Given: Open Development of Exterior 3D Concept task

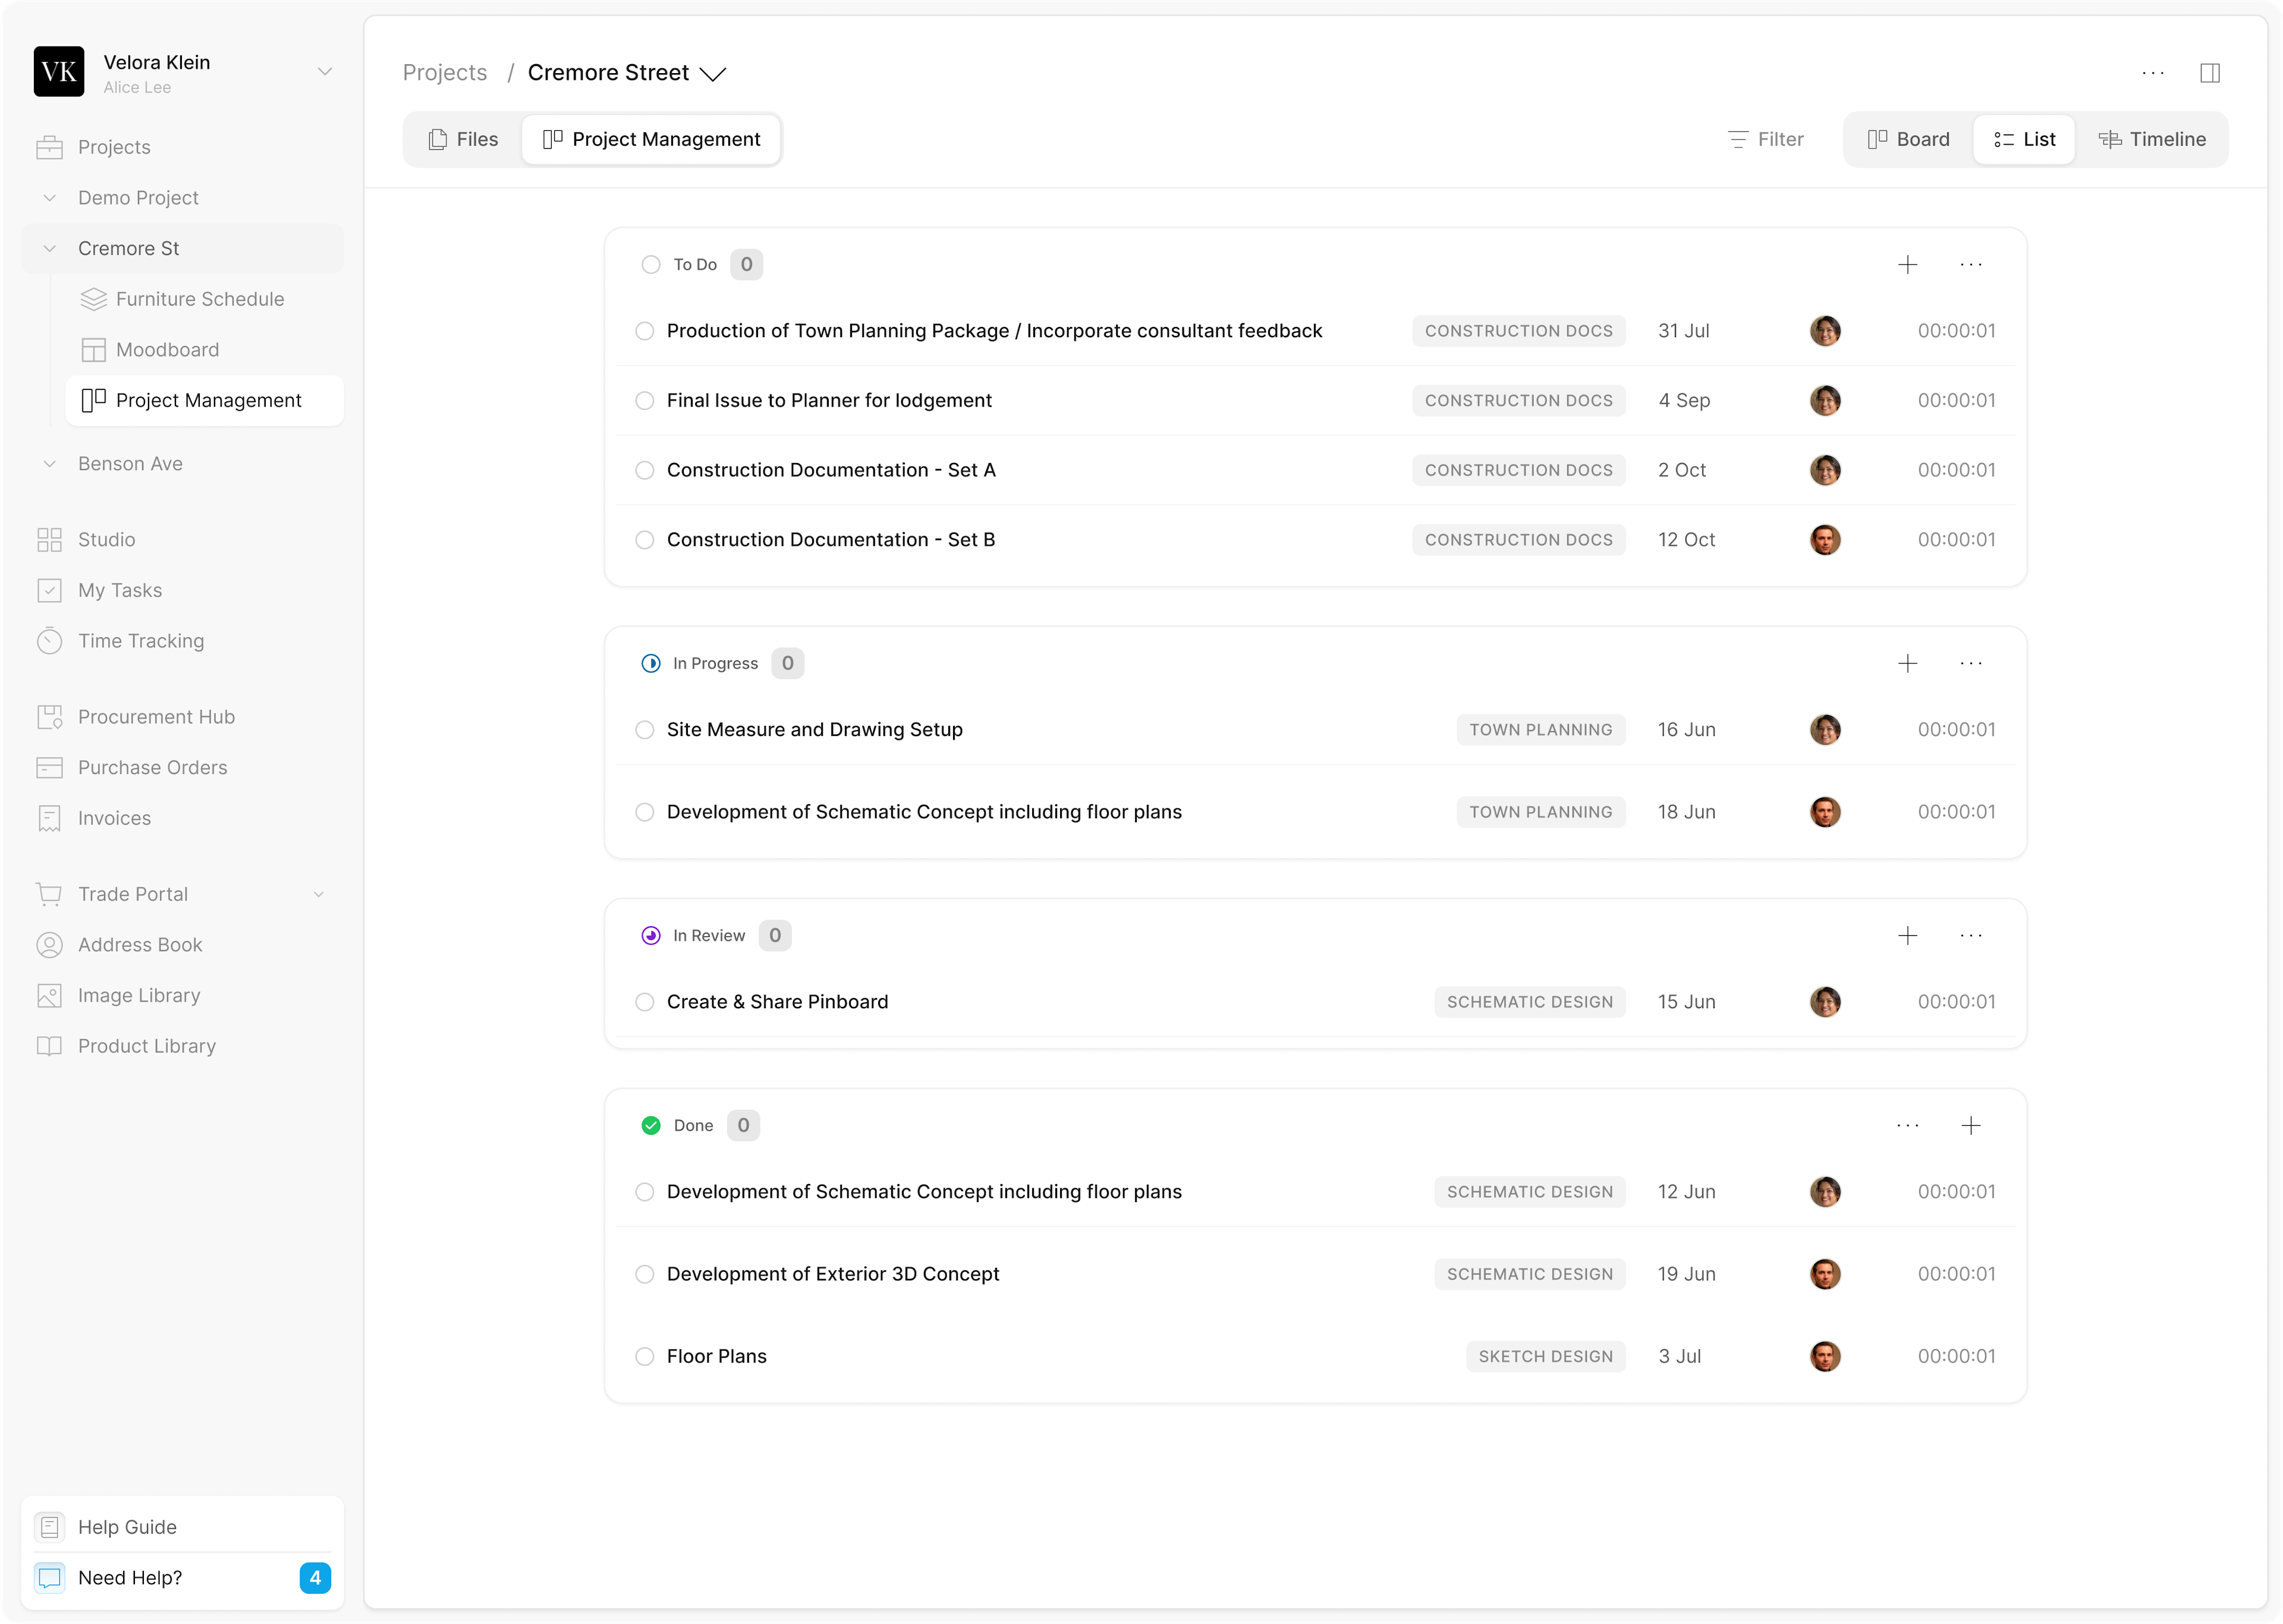Looking at the screenshot, I should coord(832,1273).
